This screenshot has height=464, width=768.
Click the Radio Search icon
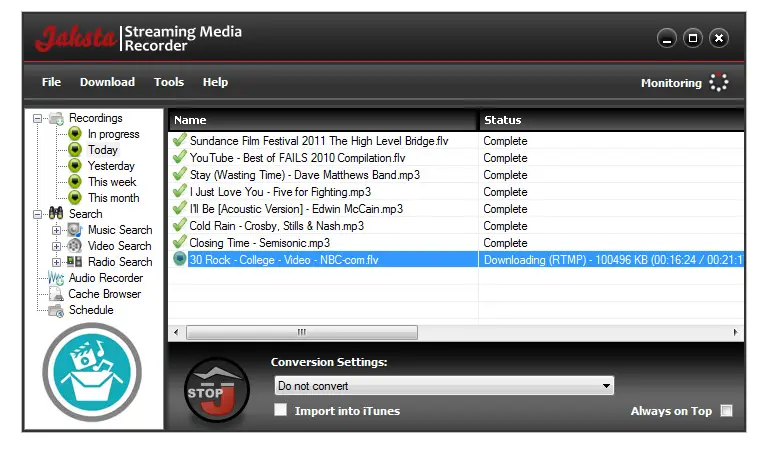(x=74, y=262)
